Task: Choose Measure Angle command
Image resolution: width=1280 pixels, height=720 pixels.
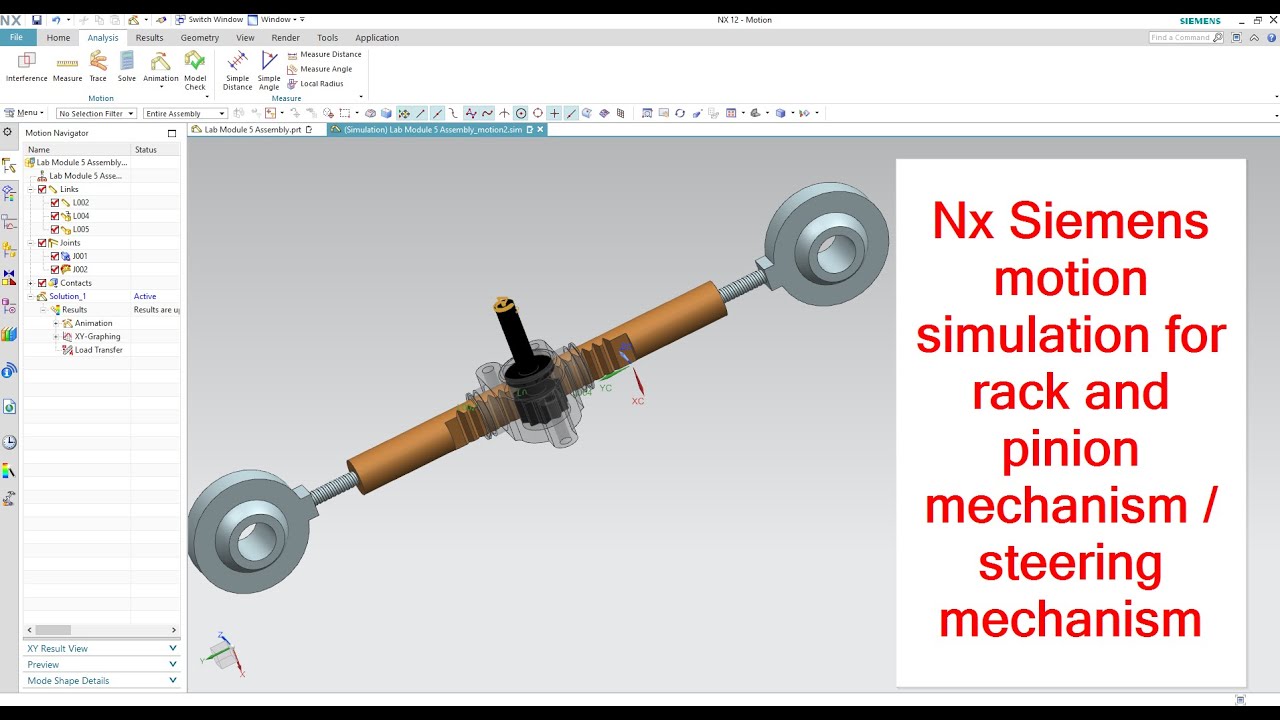Action: pyautogui.click(x=319, y=69)
